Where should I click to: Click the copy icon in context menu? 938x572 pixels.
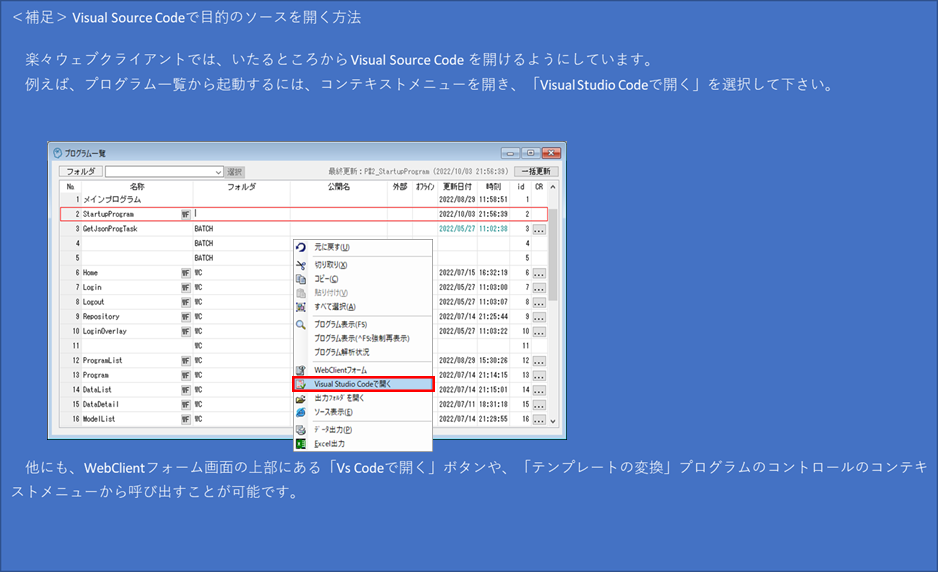point(301,279)
